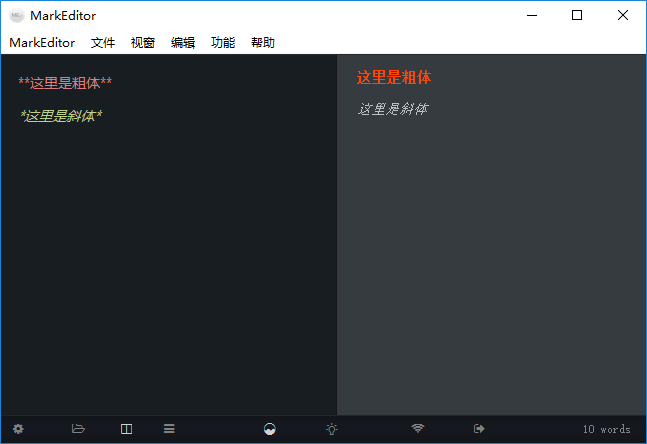Open the 文件 menu
647x444 pixels.
pyautogui.click(x=103, y=43)
